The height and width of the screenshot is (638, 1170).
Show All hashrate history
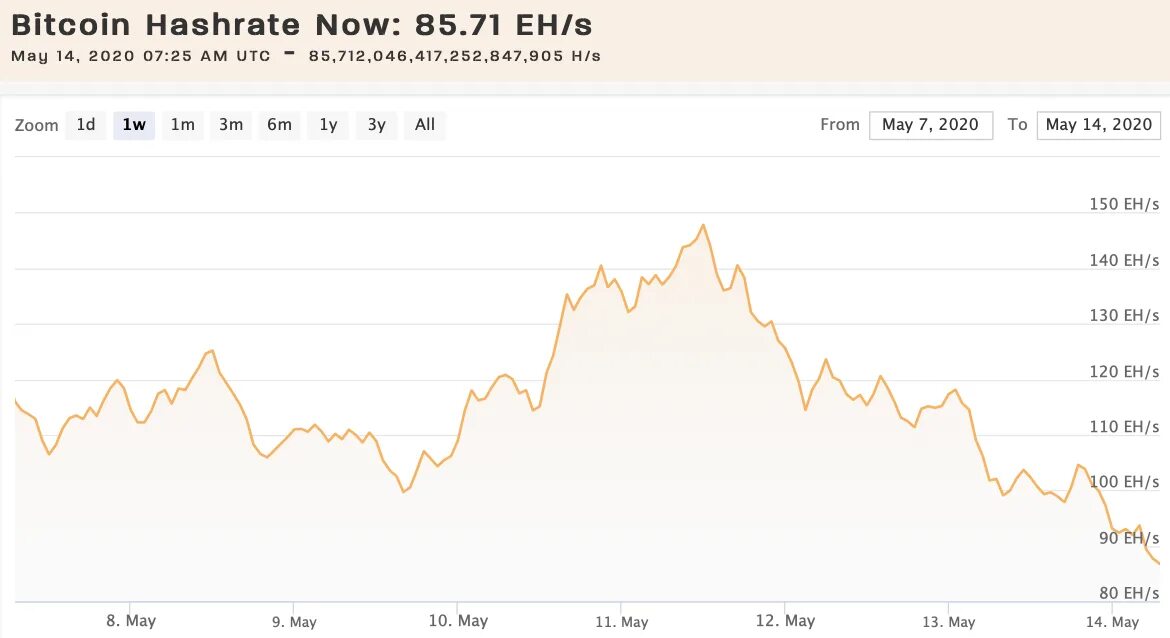425,125
